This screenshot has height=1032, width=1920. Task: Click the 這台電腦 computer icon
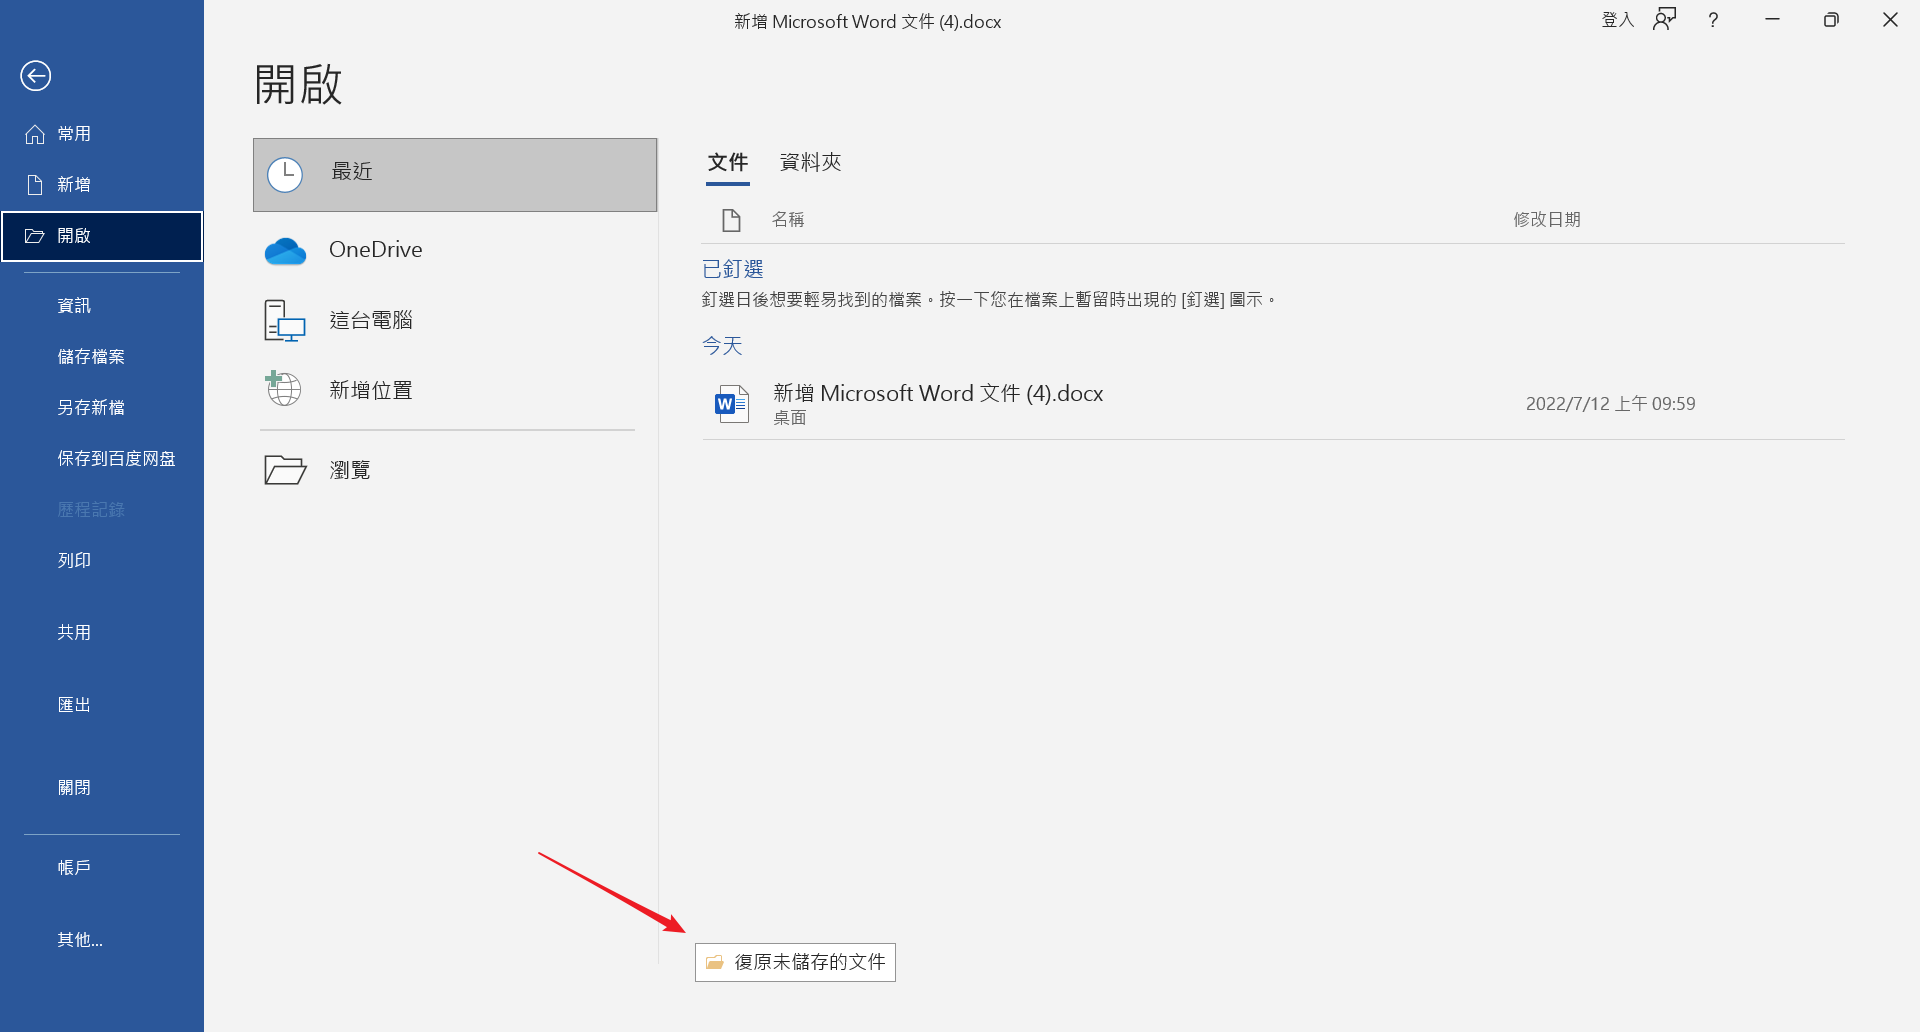click(x=284, y=321)
